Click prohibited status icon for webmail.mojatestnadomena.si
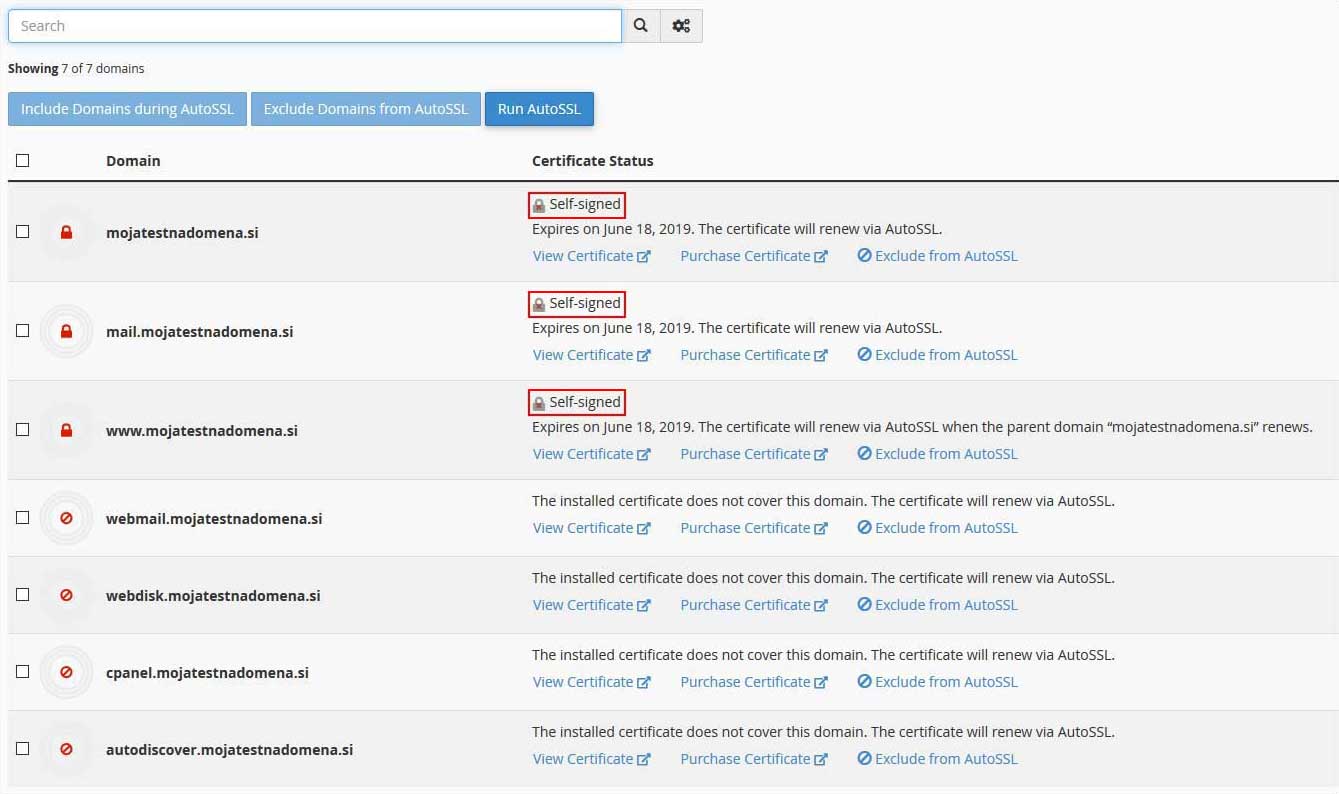1339x794 pixels. click(x=66, y=518)
